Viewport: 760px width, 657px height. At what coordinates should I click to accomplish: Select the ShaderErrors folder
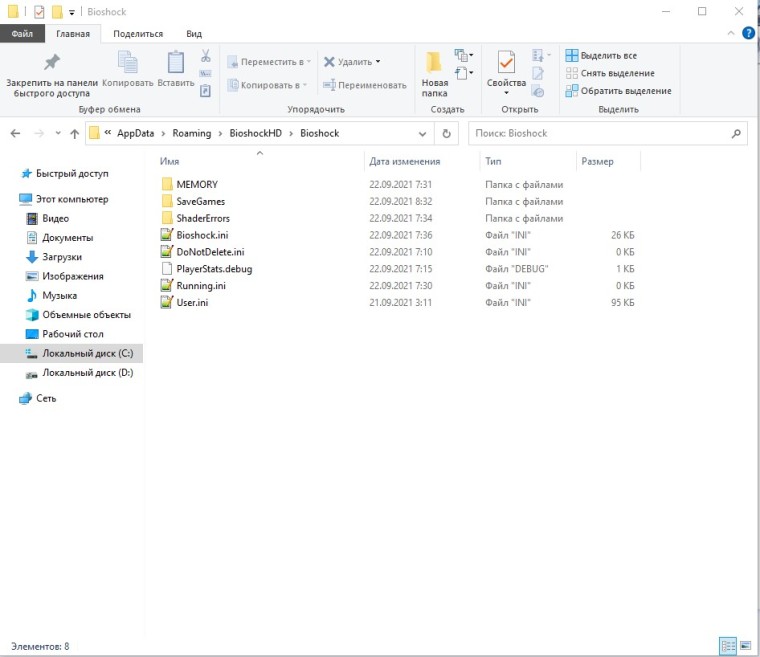[203, 218]
